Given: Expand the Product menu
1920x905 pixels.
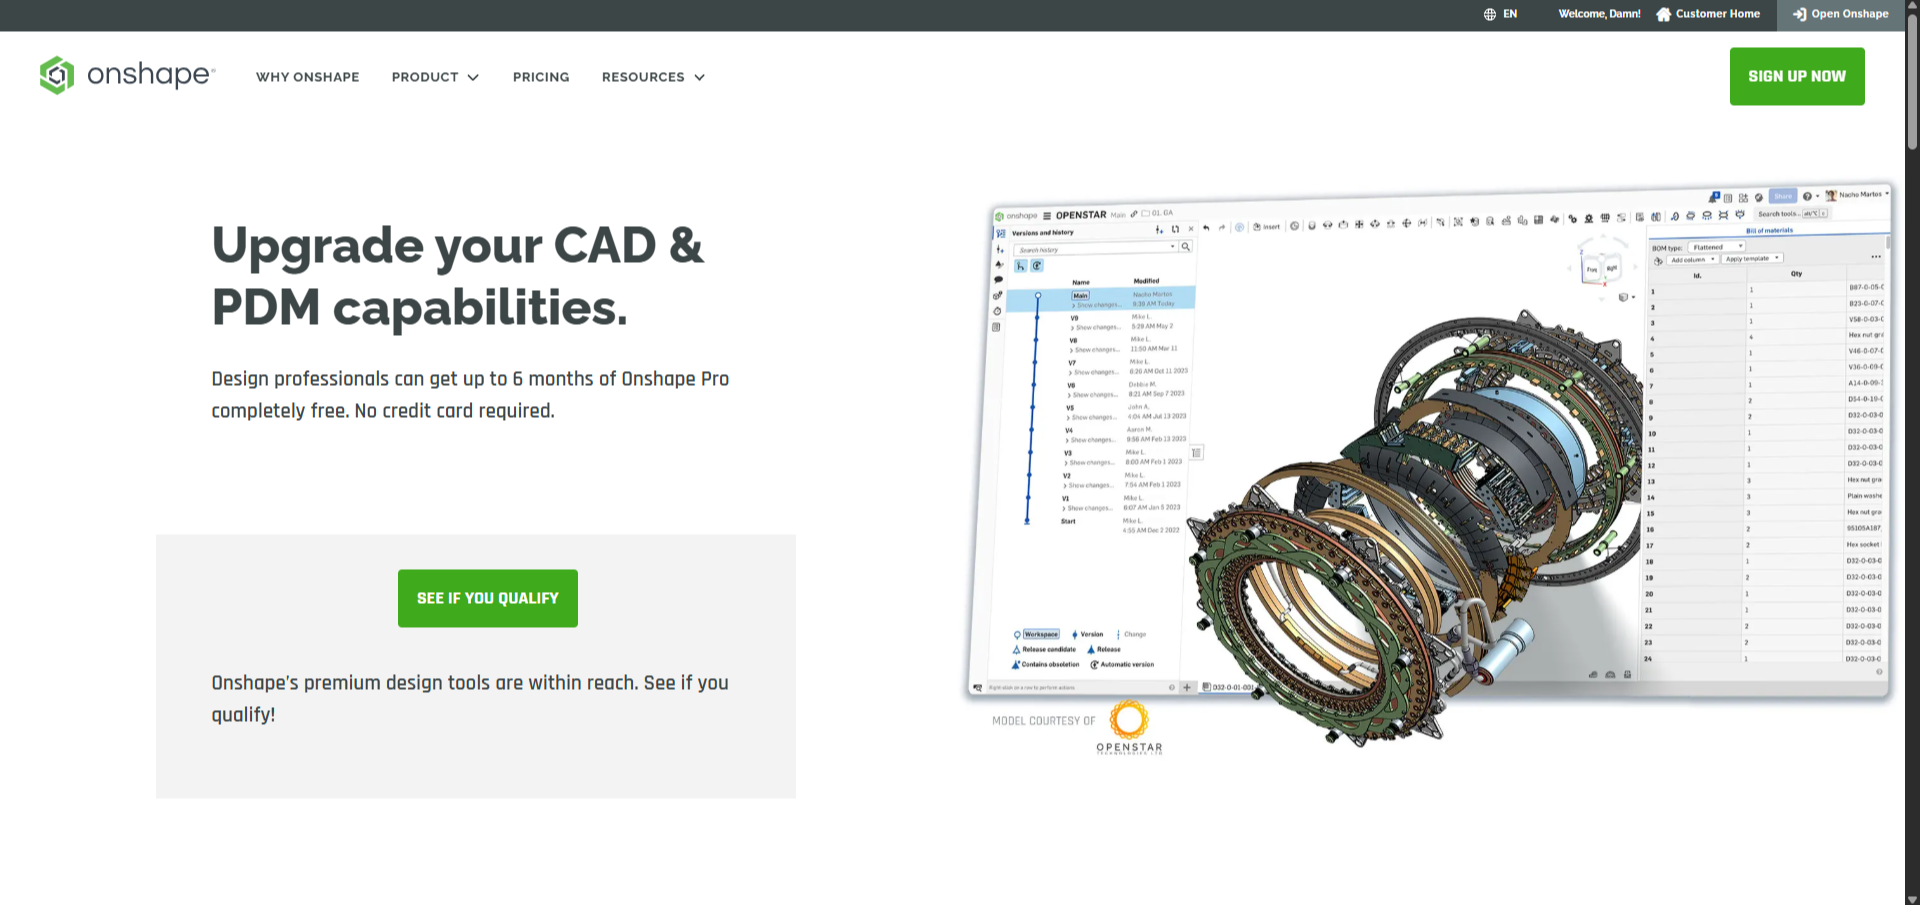Looking at the screenshot, I should pyautogui.click(x=435, y=77).
